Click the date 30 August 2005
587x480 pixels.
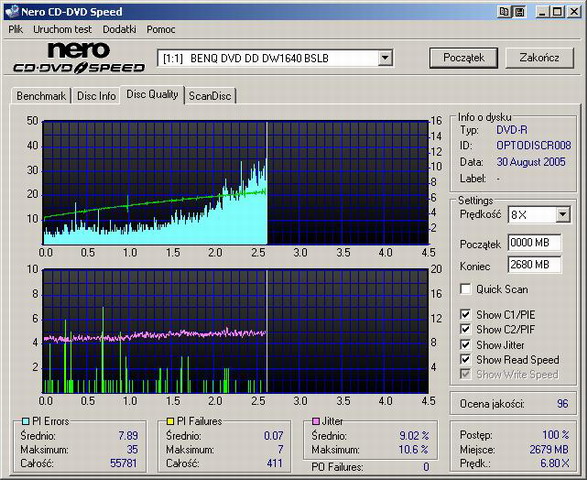[531, 162]
